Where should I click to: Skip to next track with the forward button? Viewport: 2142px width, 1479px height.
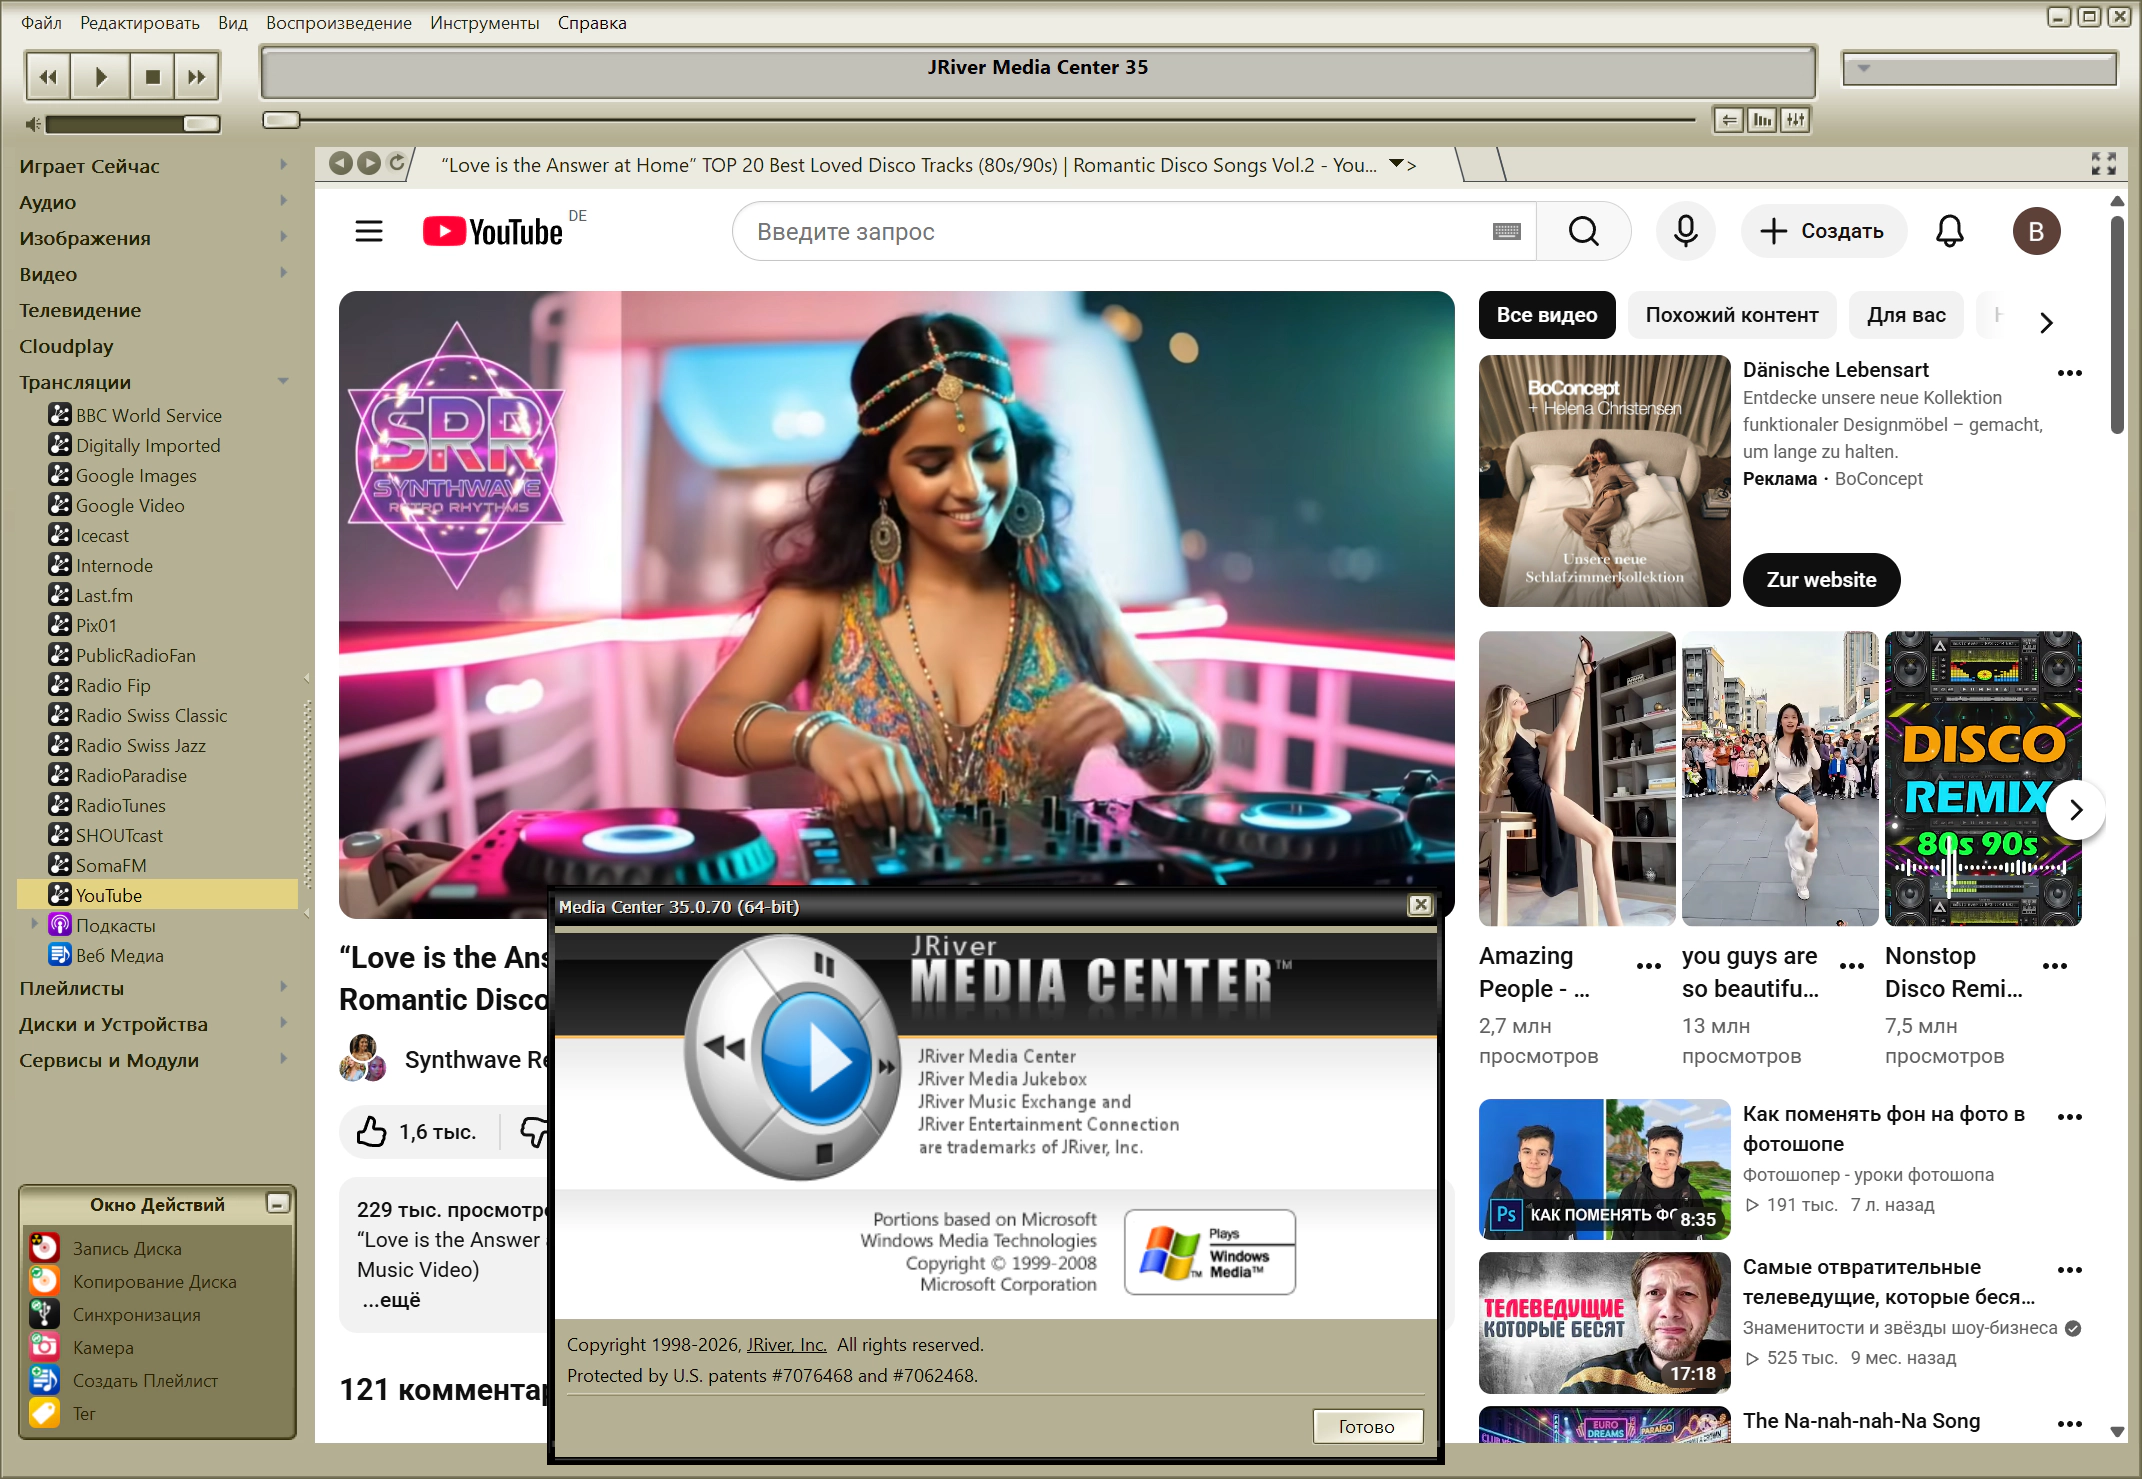197,76
